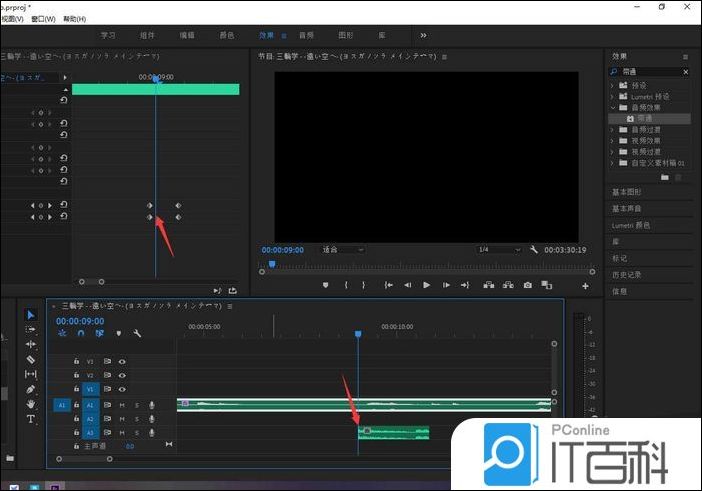Open the Program monitor button editor plus icon
Screen dimensions: 702x491
pyautogui.click(x=585, y=286)
